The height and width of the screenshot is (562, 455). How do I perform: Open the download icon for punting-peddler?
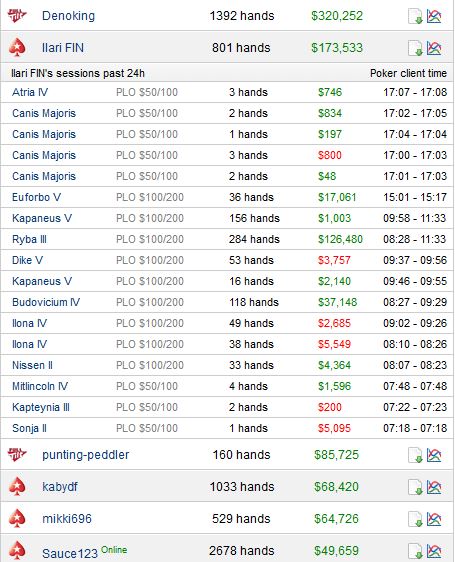point(415,455)
